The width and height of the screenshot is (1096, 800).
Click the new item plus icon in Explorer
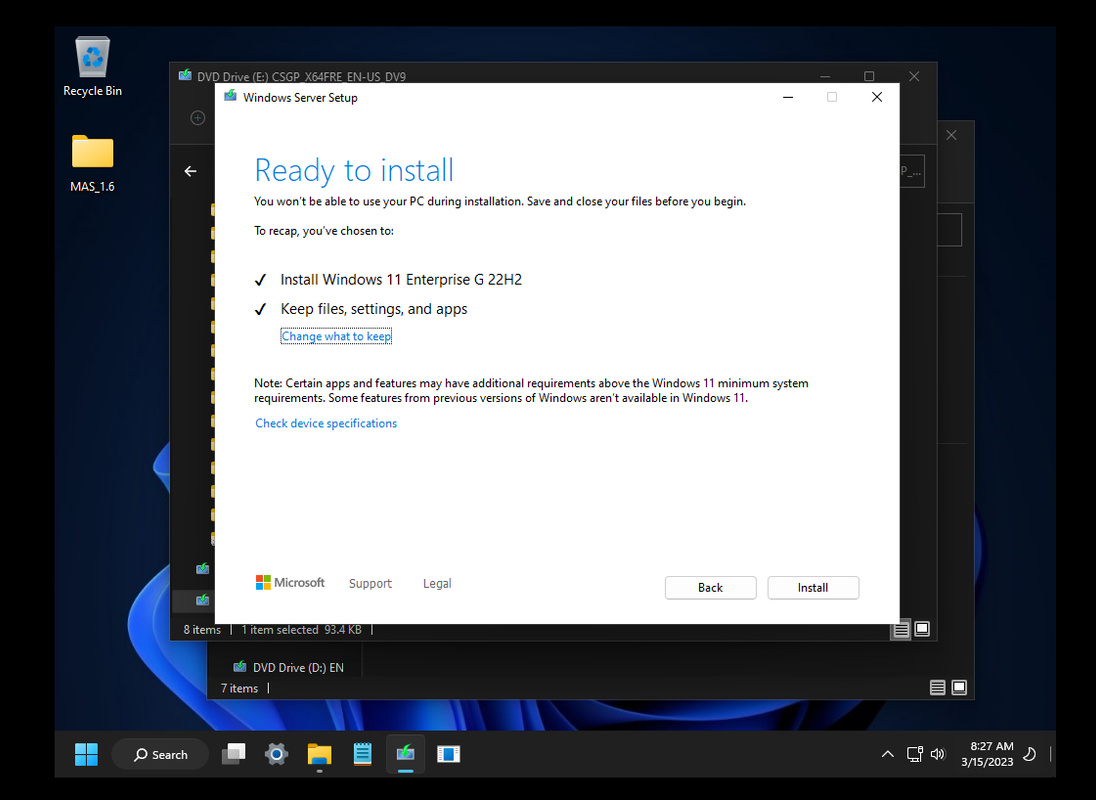(x=198, y=118)
